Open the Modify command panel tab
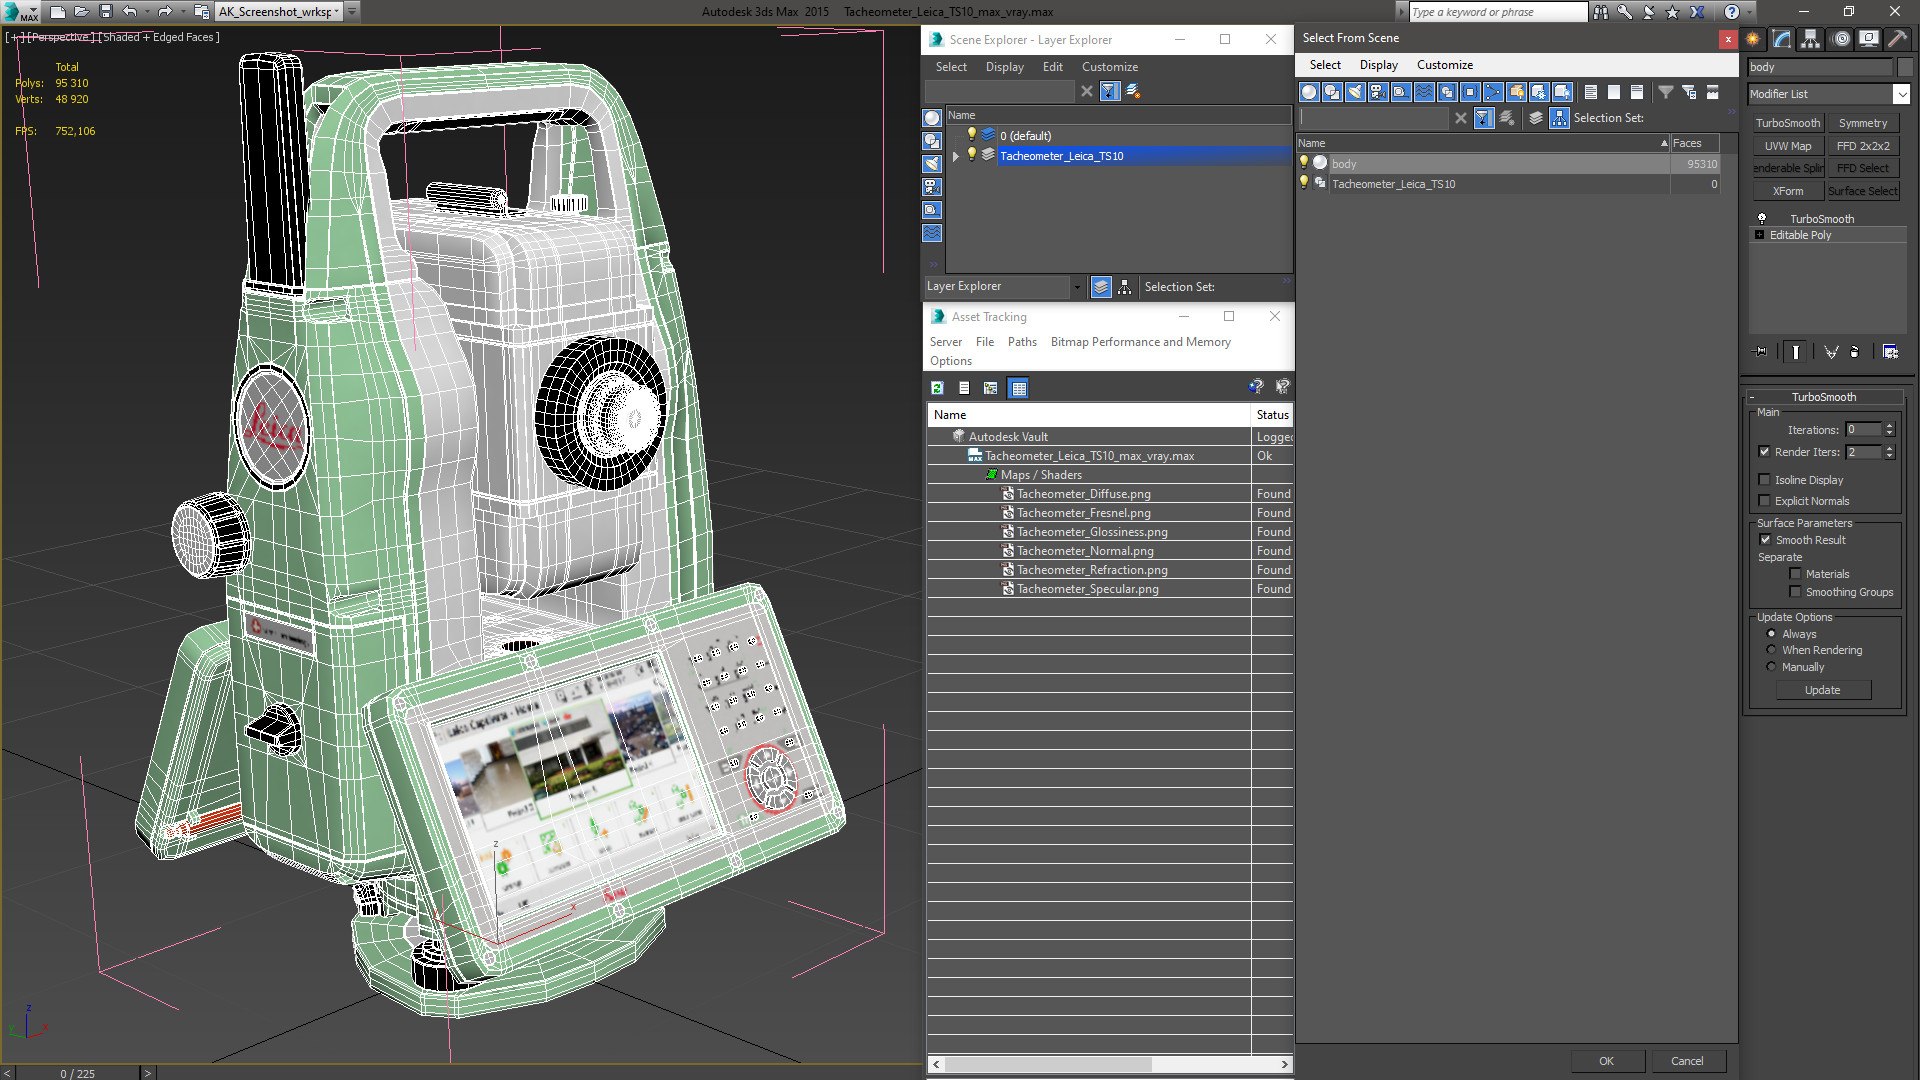 (1782, 39)
